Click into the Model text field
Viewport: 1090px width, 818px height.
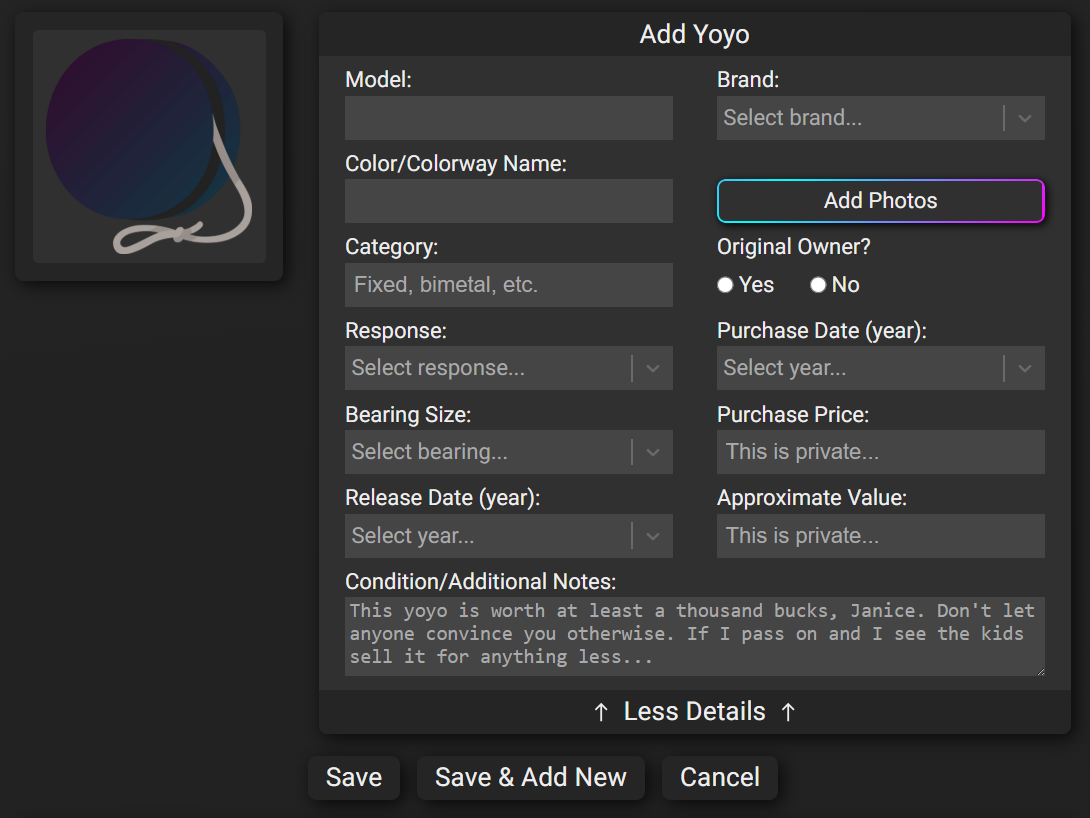[509, 118]
